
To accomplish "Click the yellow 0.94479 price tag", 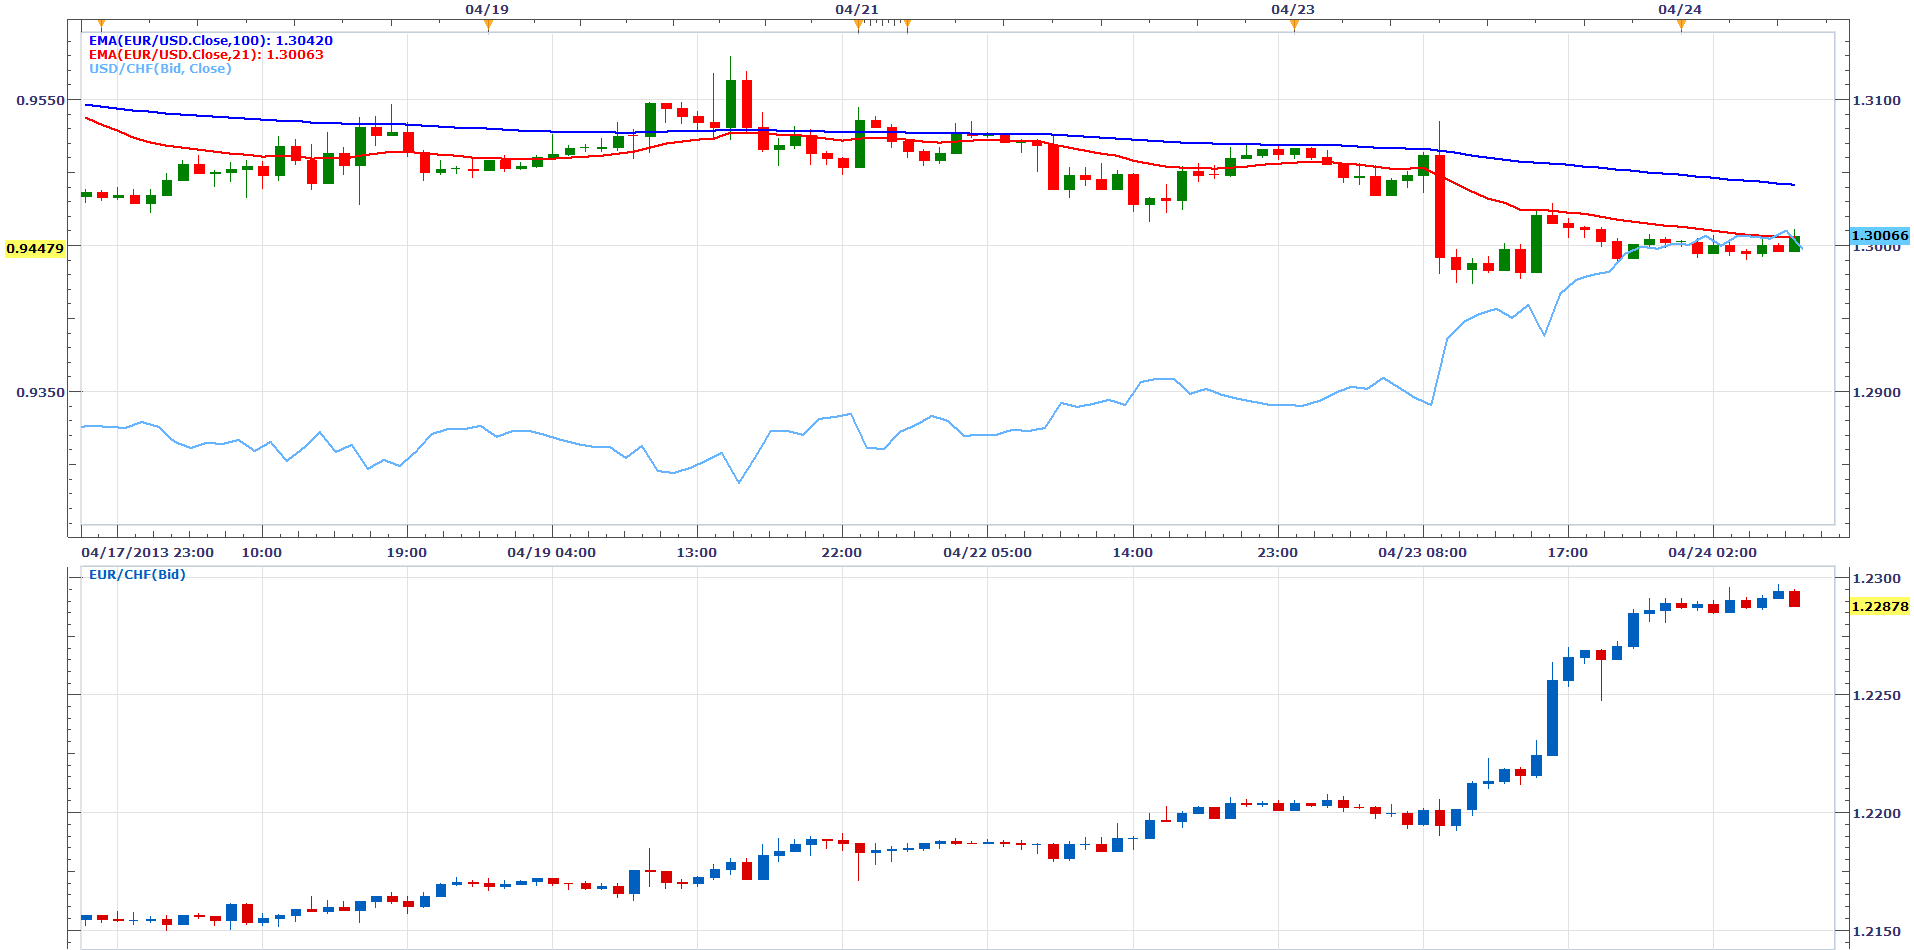I will pos(35,248).
